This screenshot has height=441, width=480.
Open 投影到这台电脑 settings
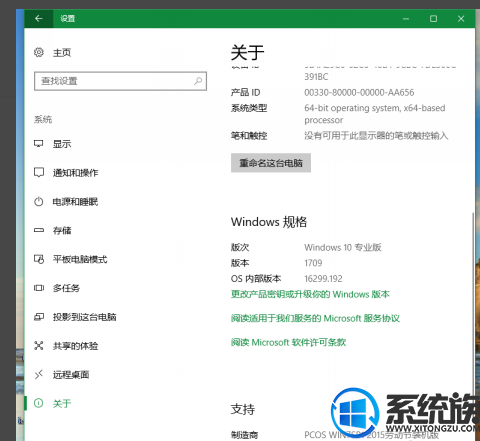click(84, 317)
